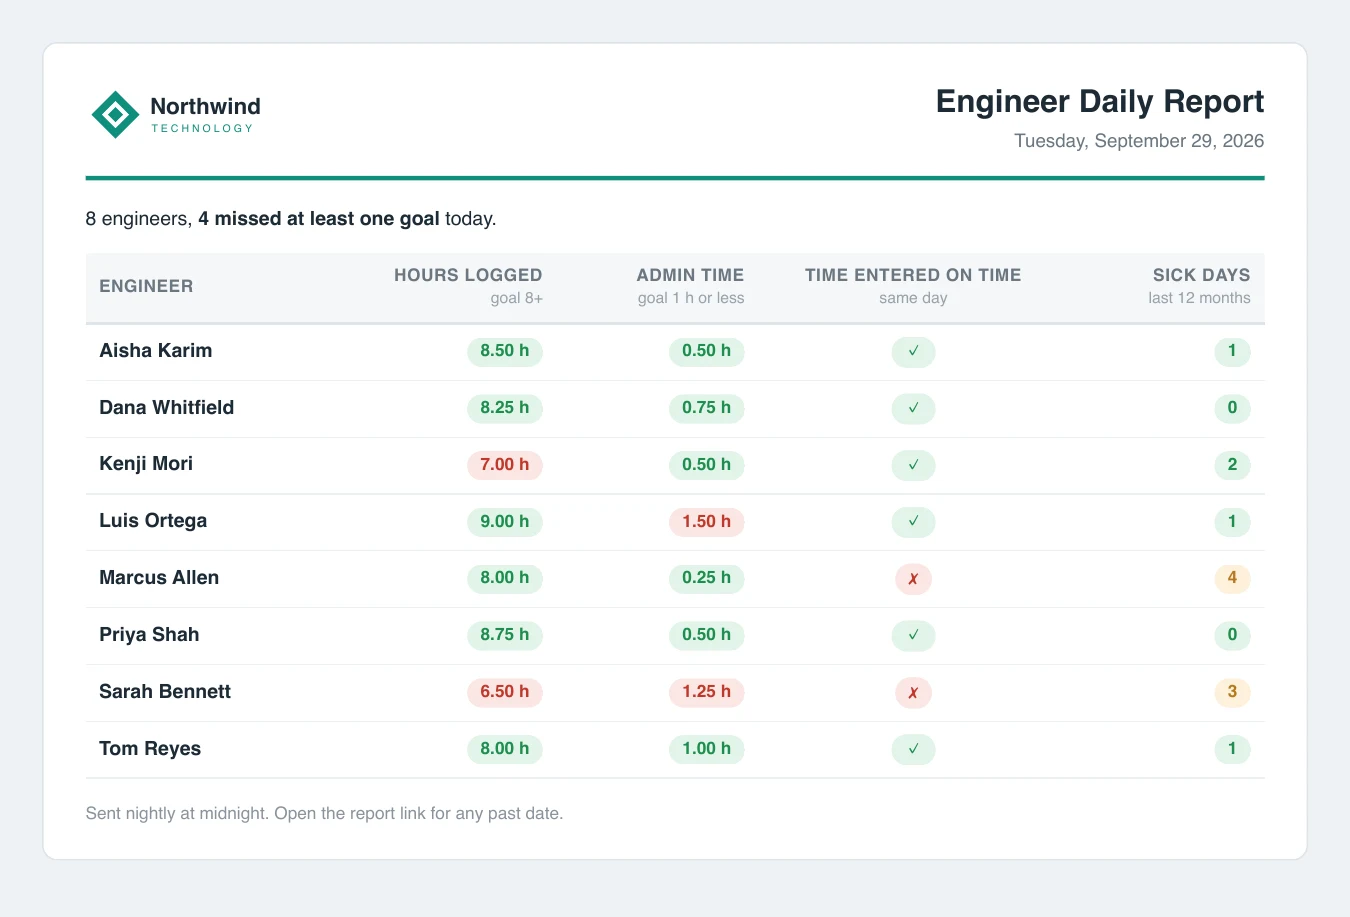Viewport: 1350px width, 917px height.
Task: Select the name Sarah Bennett
Action: (165, 692)
